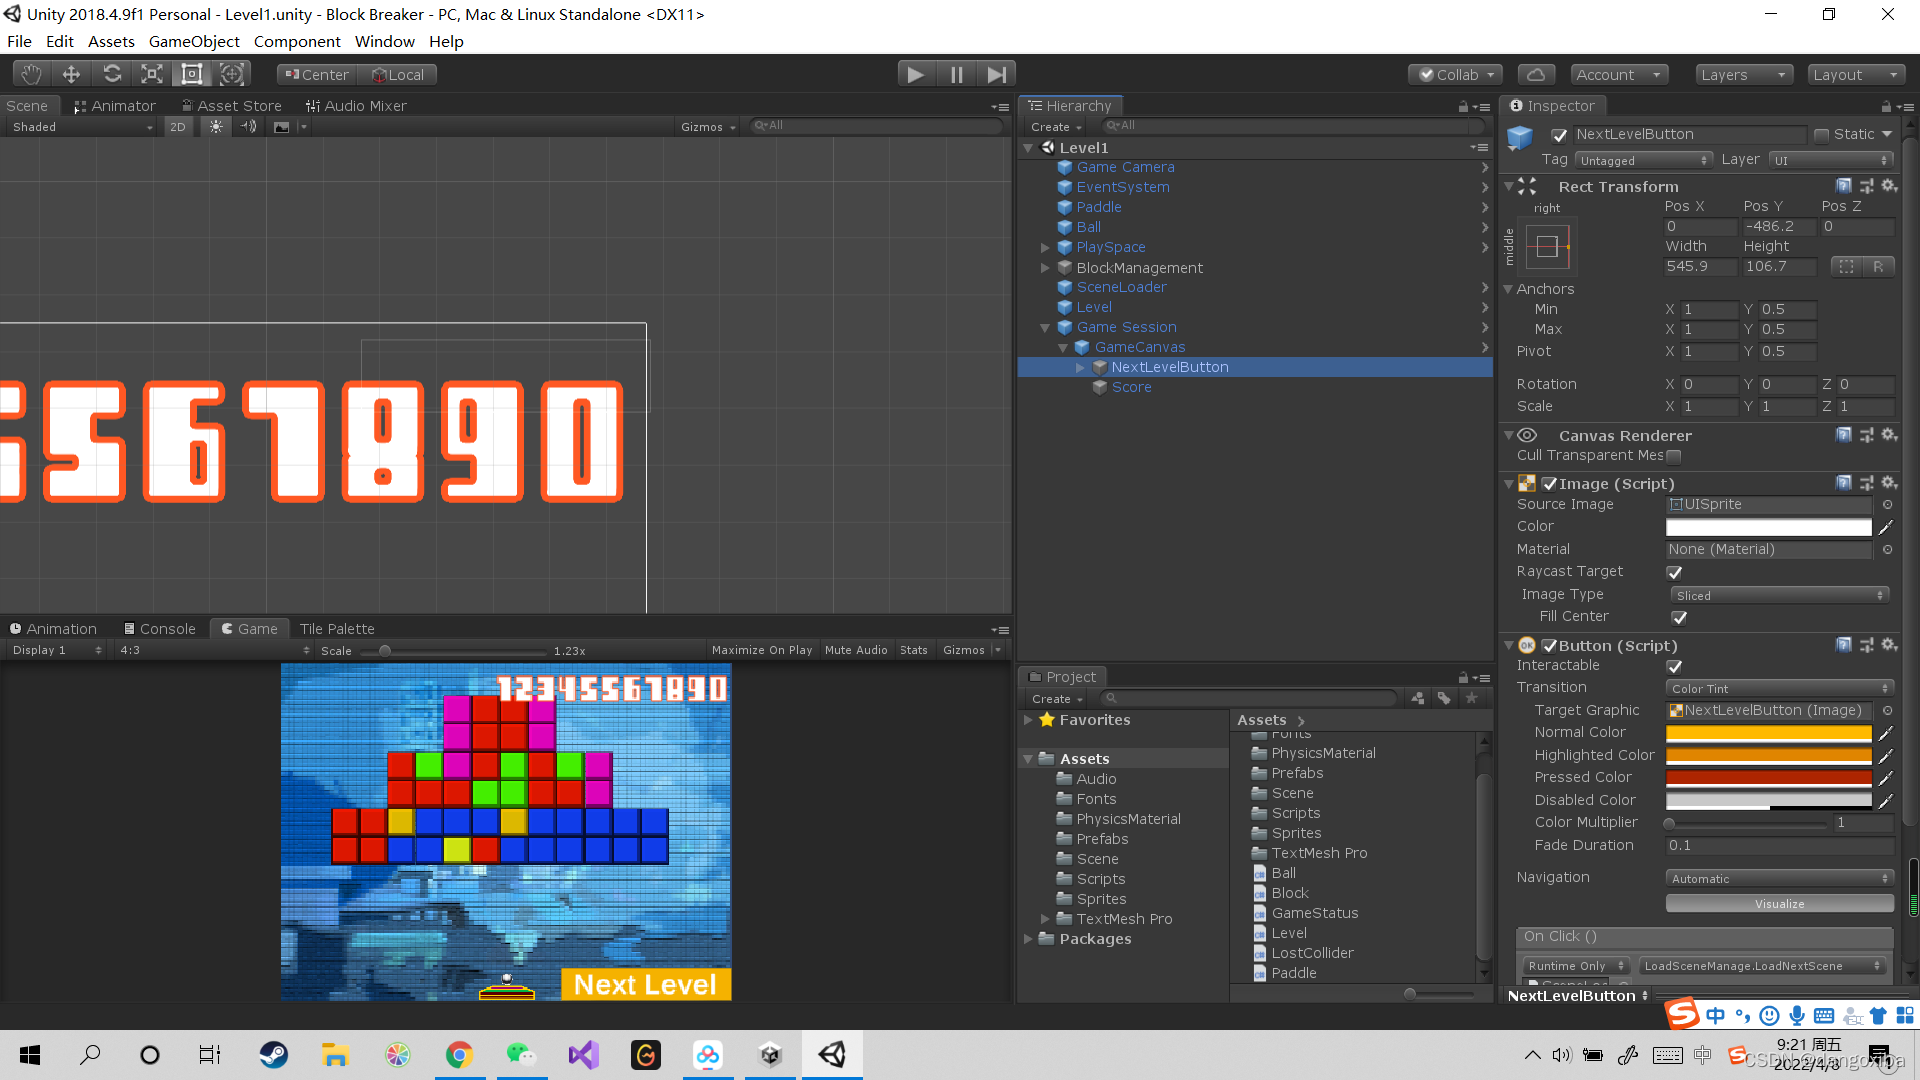Open the cloud services icon
The image size is (1920, 1080).
coord(1536,74)
